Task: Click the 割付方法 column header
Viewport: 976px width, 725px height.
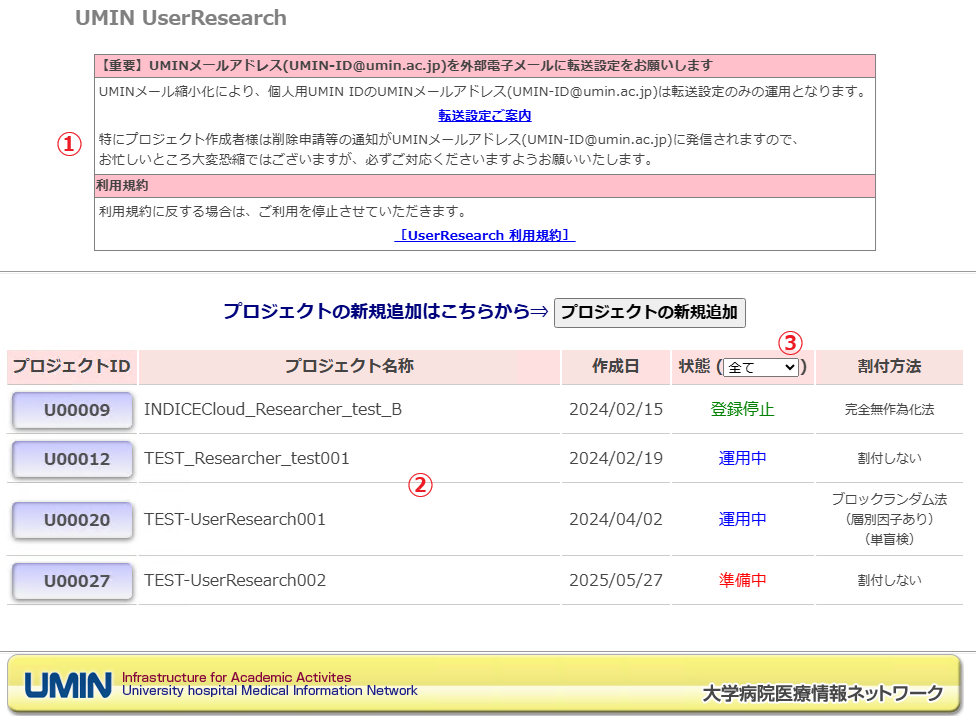Action: pos(889,367)
